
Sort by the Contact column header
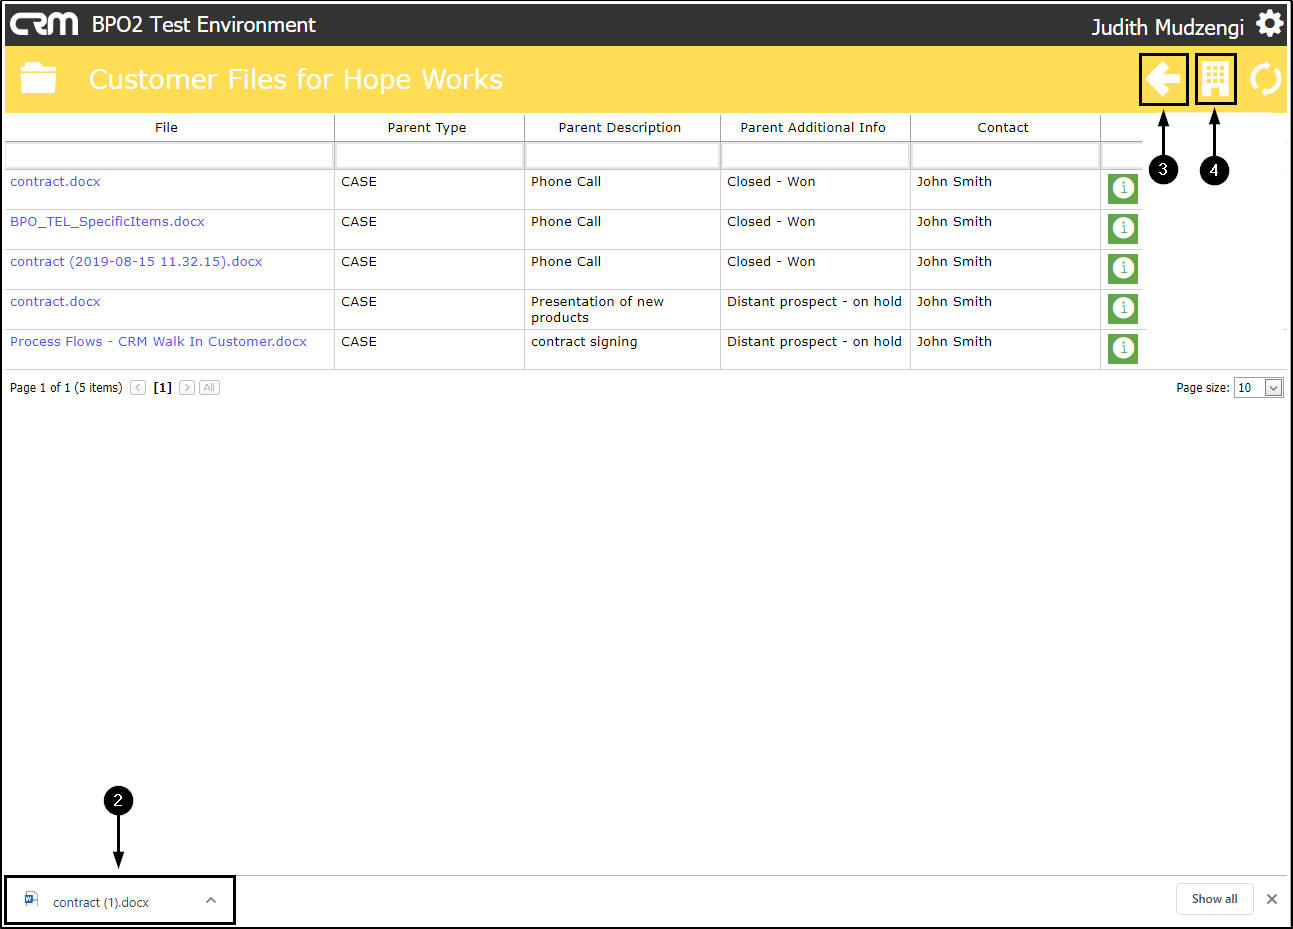pyautogui.click(x=1003, y=128)
